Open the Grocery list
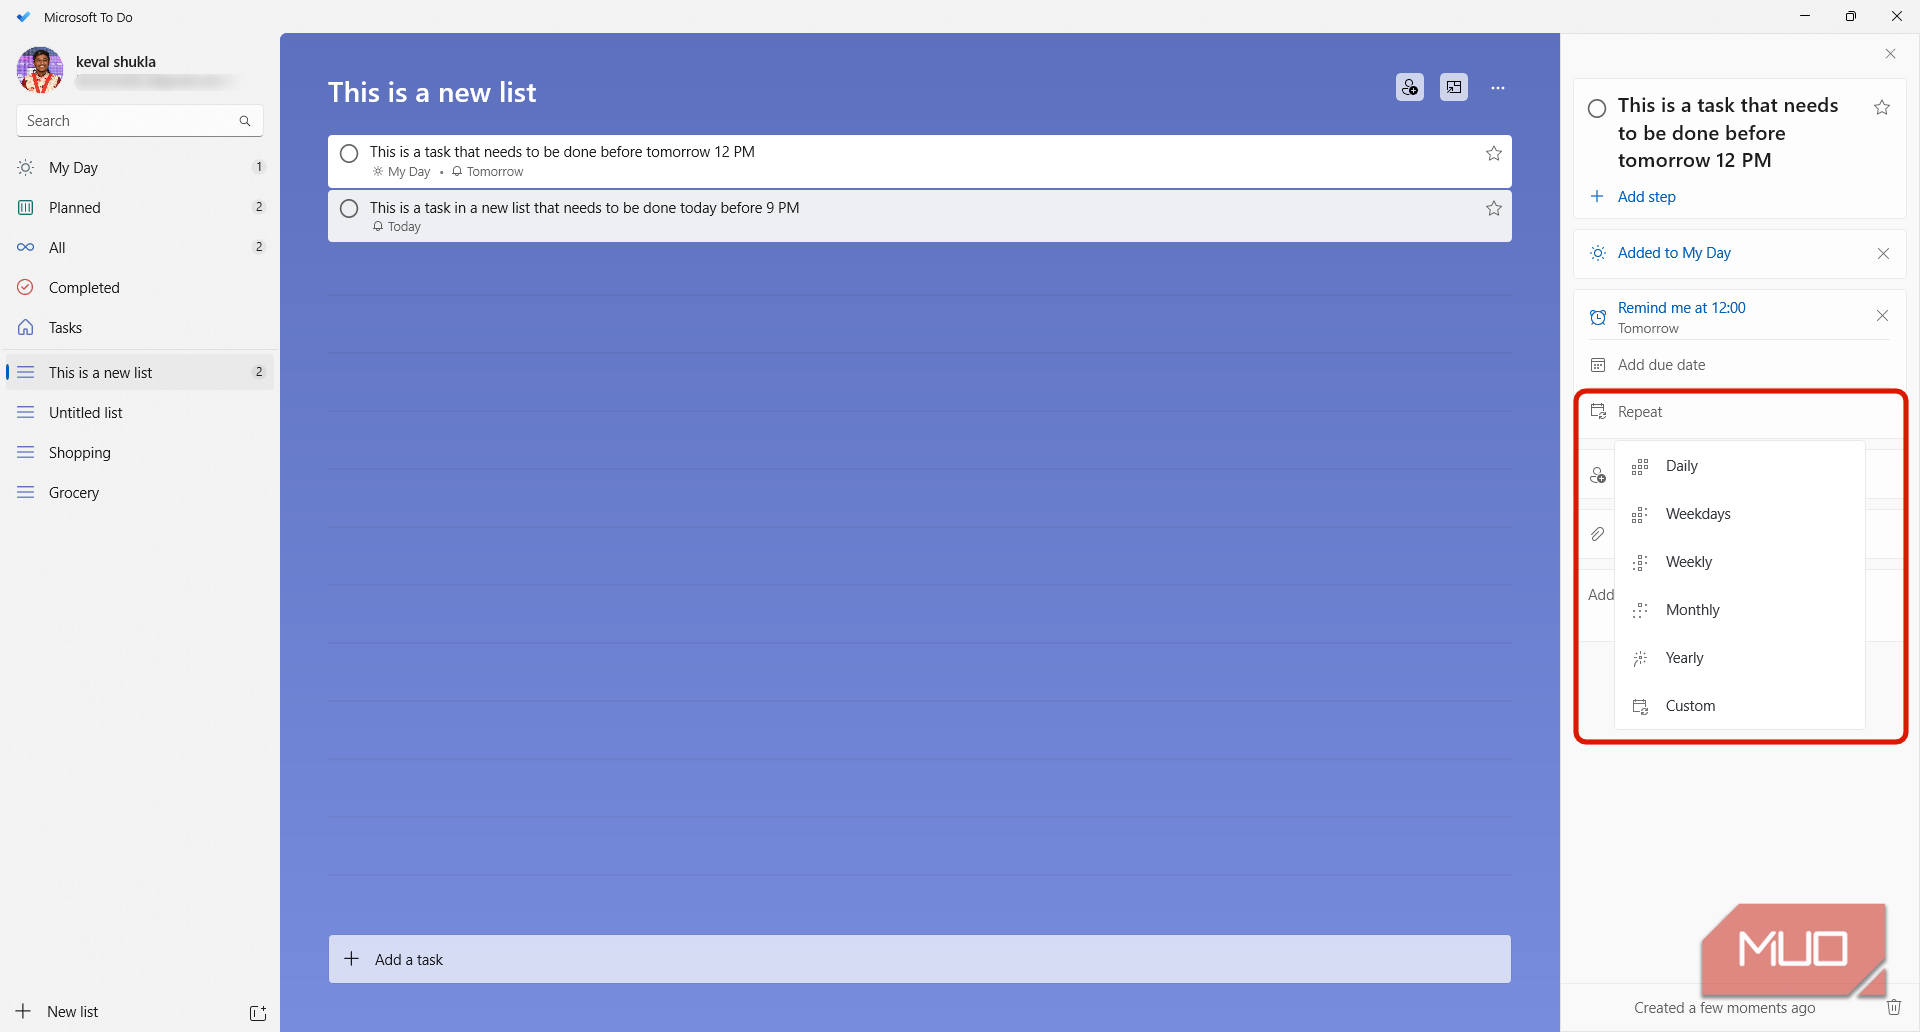Image resolution: width=1920 pixels, height=1032 pixels. coord(140,493)
